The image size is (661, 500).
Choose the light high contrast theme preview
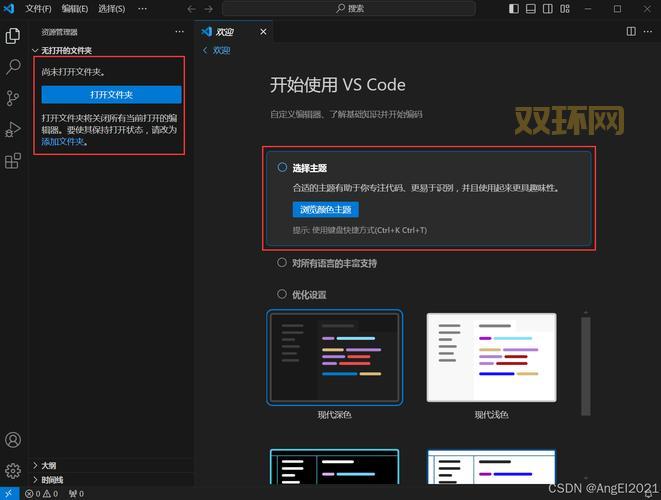tap(492, 467)
